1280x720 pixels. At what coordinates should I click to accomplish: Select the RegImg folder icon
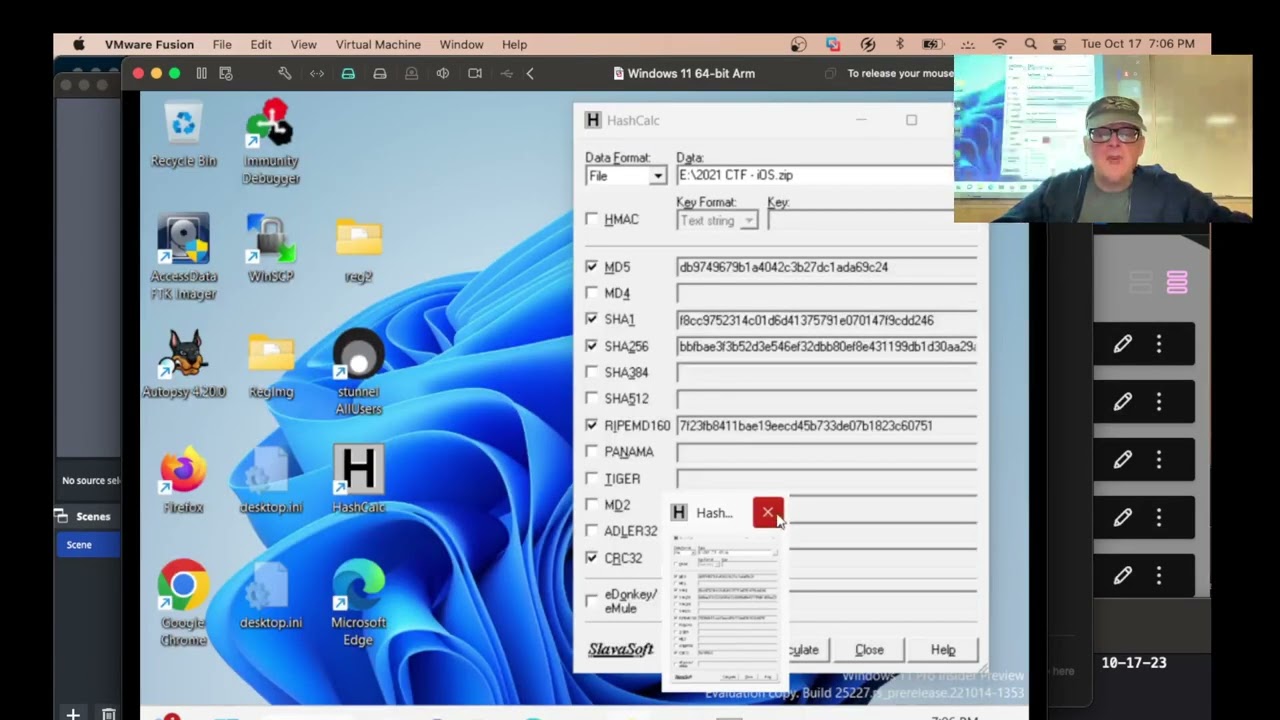(270, 363)
